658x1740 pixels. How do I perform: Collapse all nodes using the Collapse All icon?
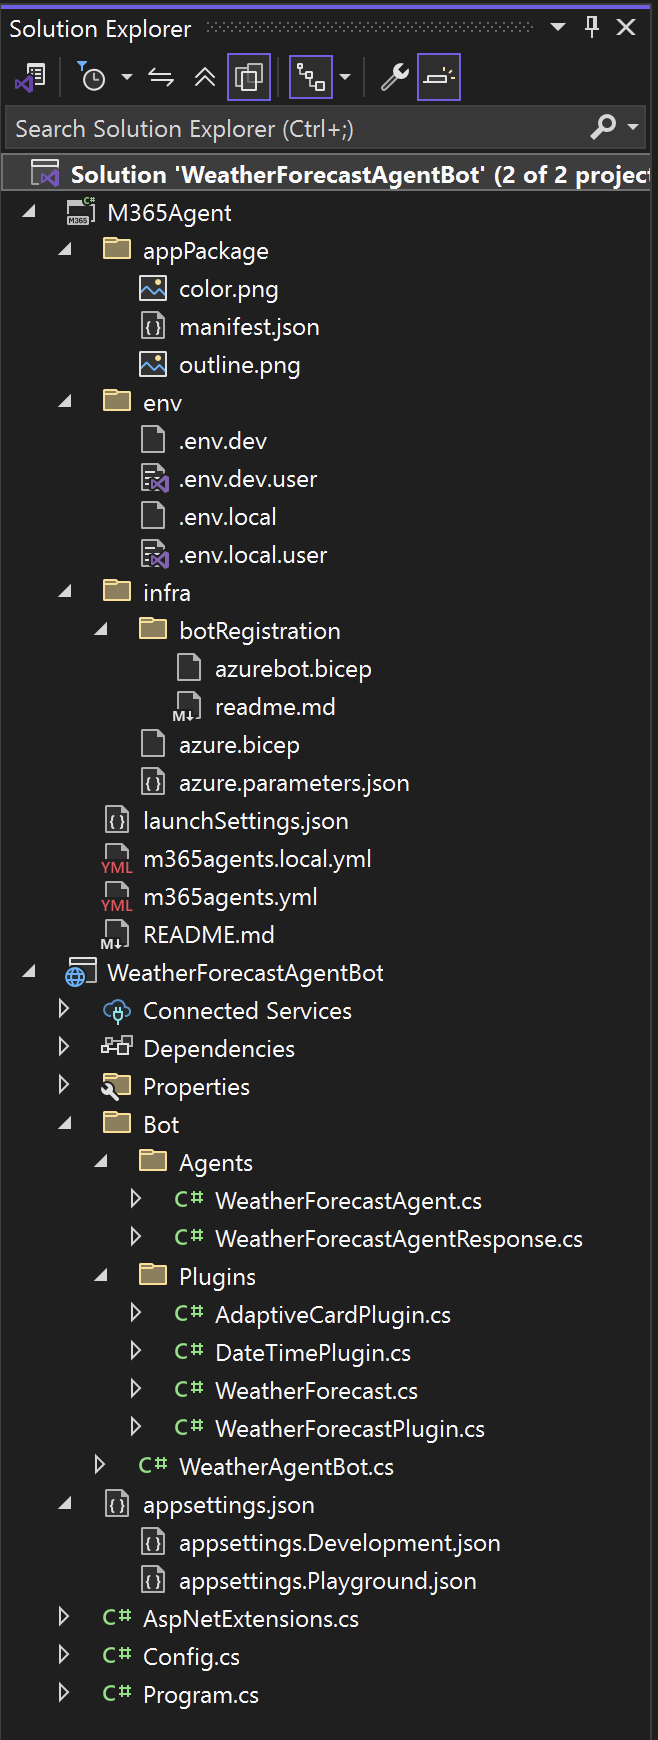205,77
